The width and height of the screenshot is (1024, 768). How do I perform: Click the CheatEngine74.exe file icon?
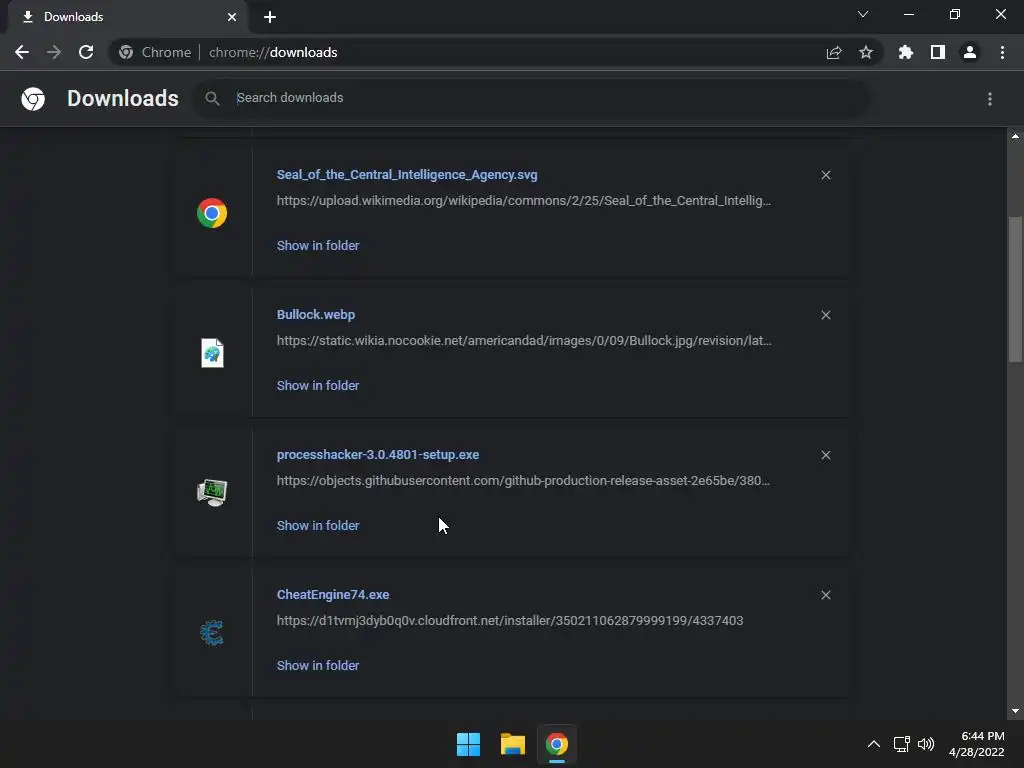(212, 633)
